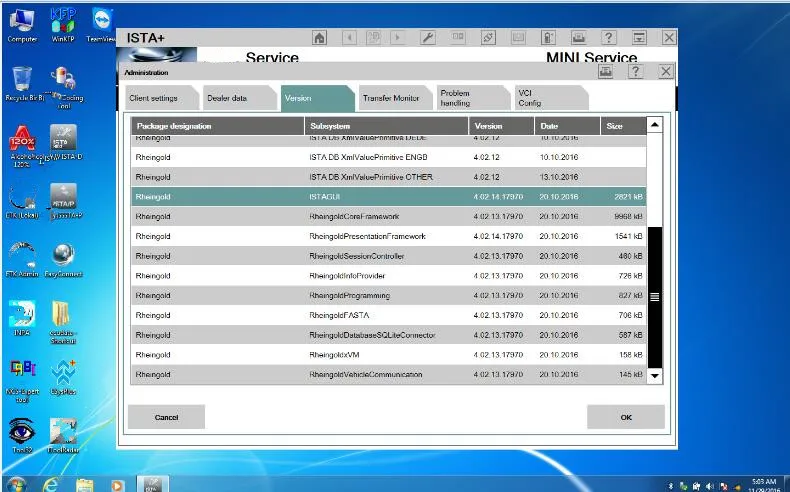The height and width of the screenshot is (492, 790).
Task: Select the ISTA DB XmlValuePrimitive ENGB row
Action: [388, 157]
